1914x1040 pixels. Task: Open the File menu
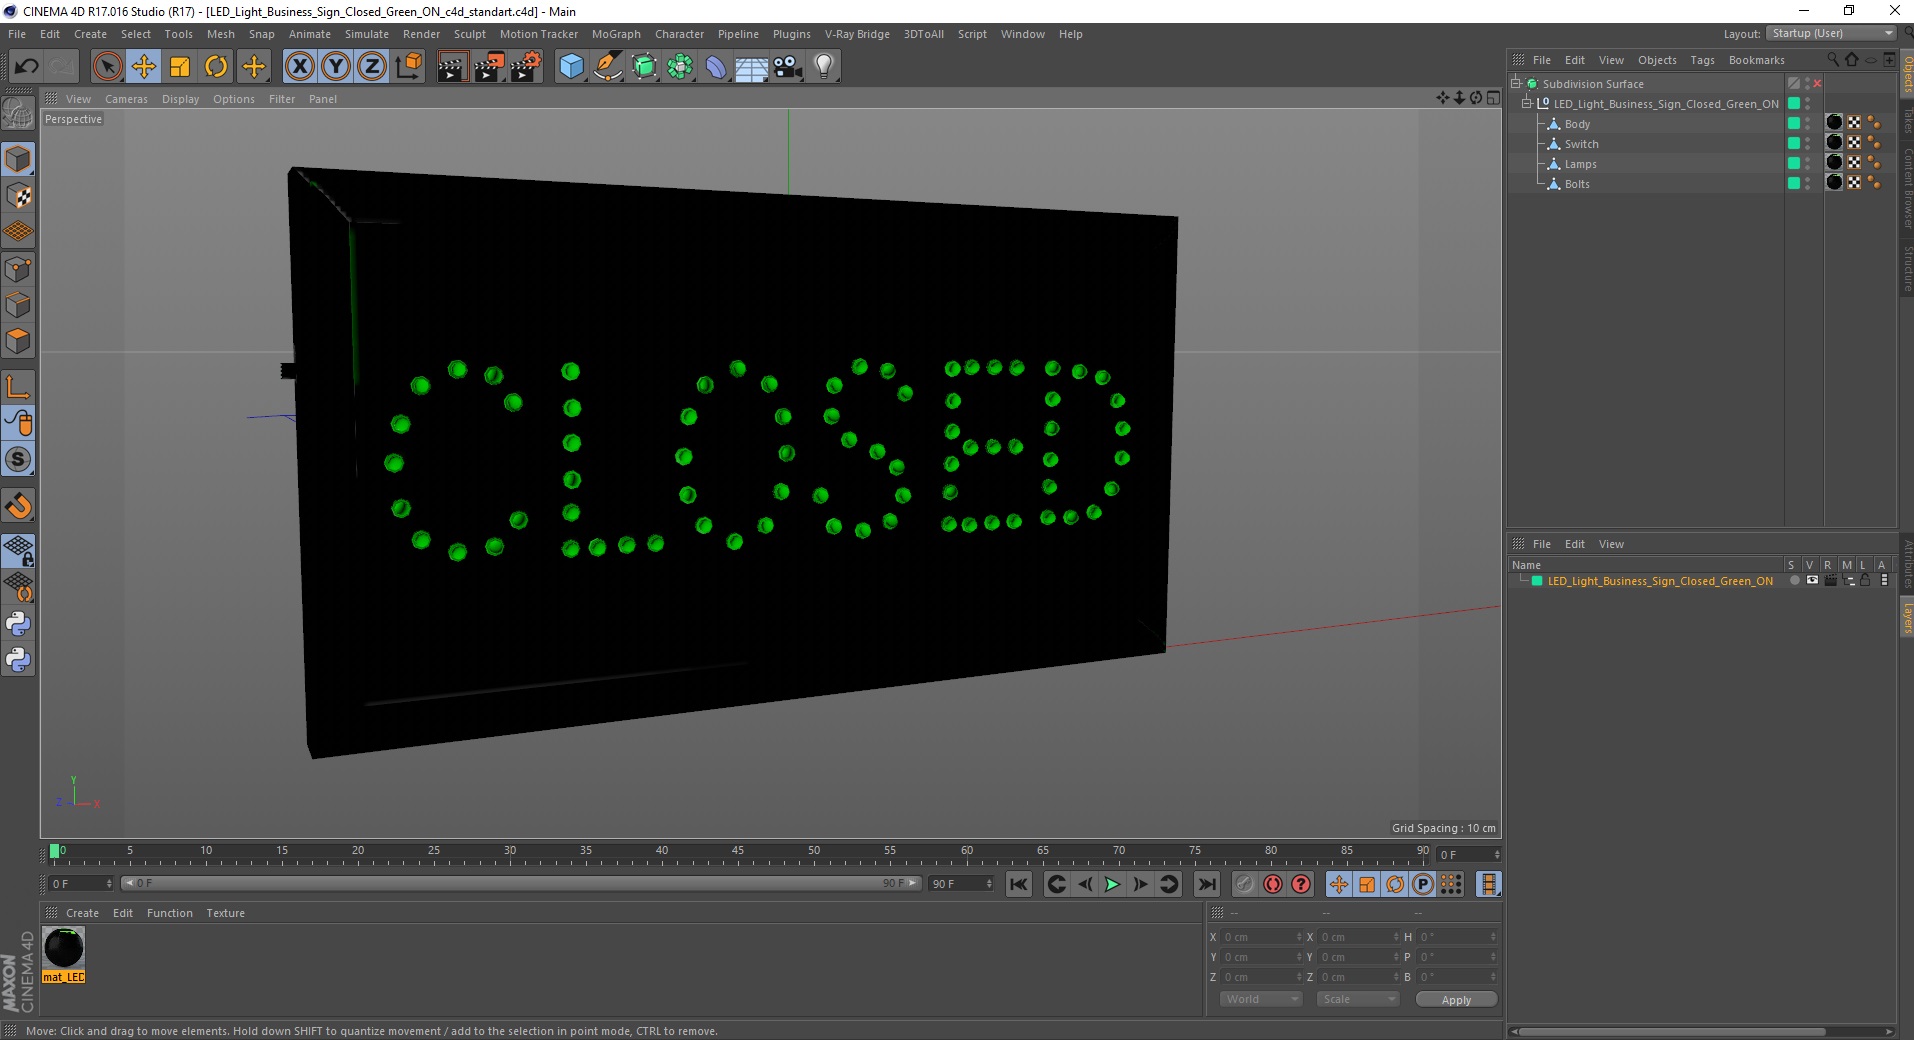pos(17,34)
